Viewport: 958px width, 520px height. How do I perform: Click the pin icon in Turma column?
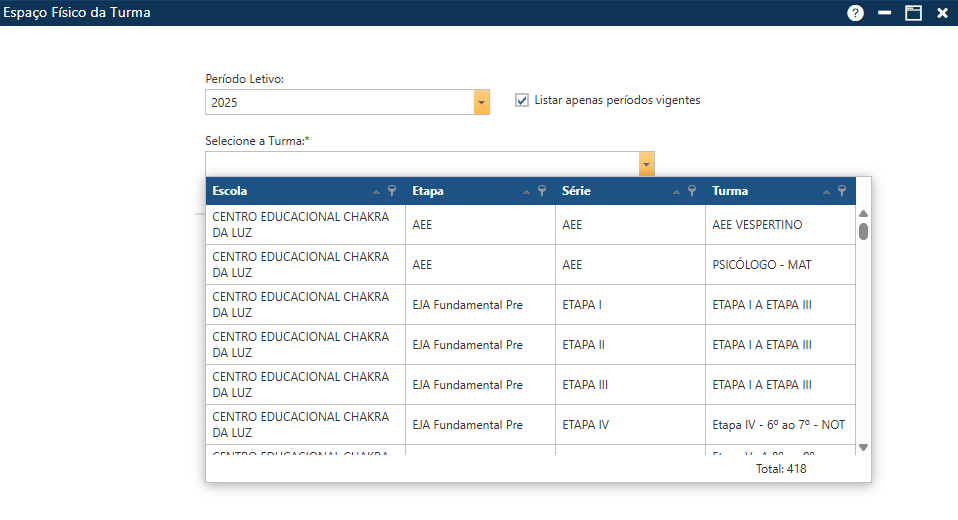coord(842,191)
